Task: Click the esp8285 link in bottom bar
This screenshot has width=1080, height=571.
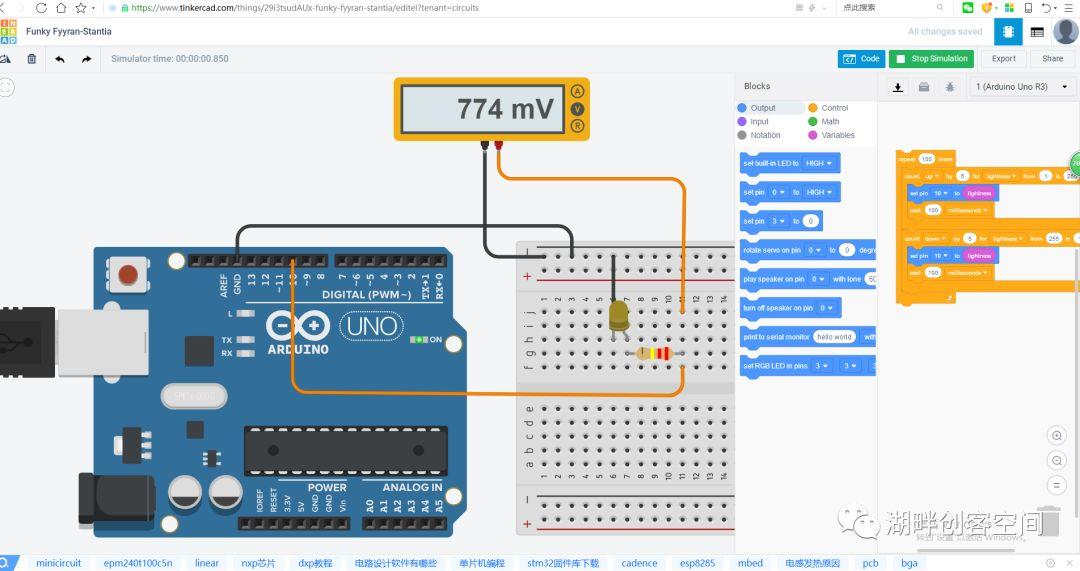Action: [x=697, y=563]
